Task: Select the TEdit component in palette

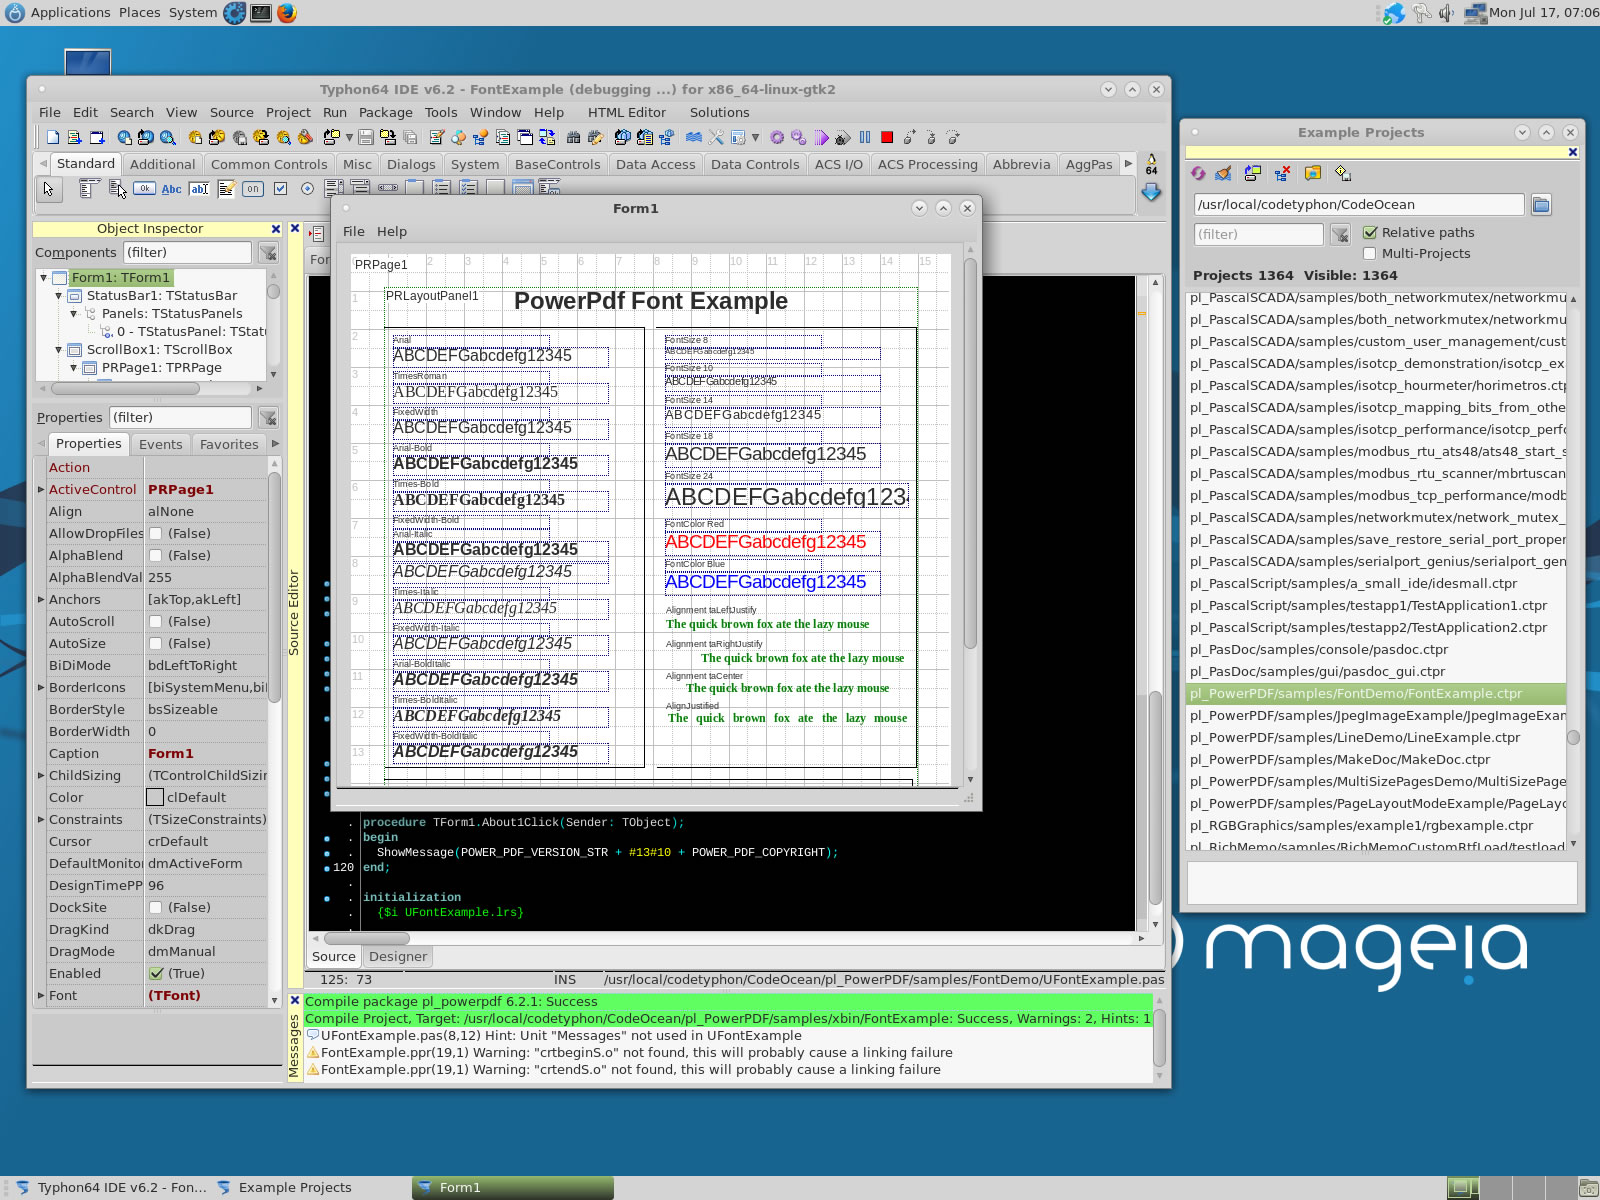Action: (199, 189)
